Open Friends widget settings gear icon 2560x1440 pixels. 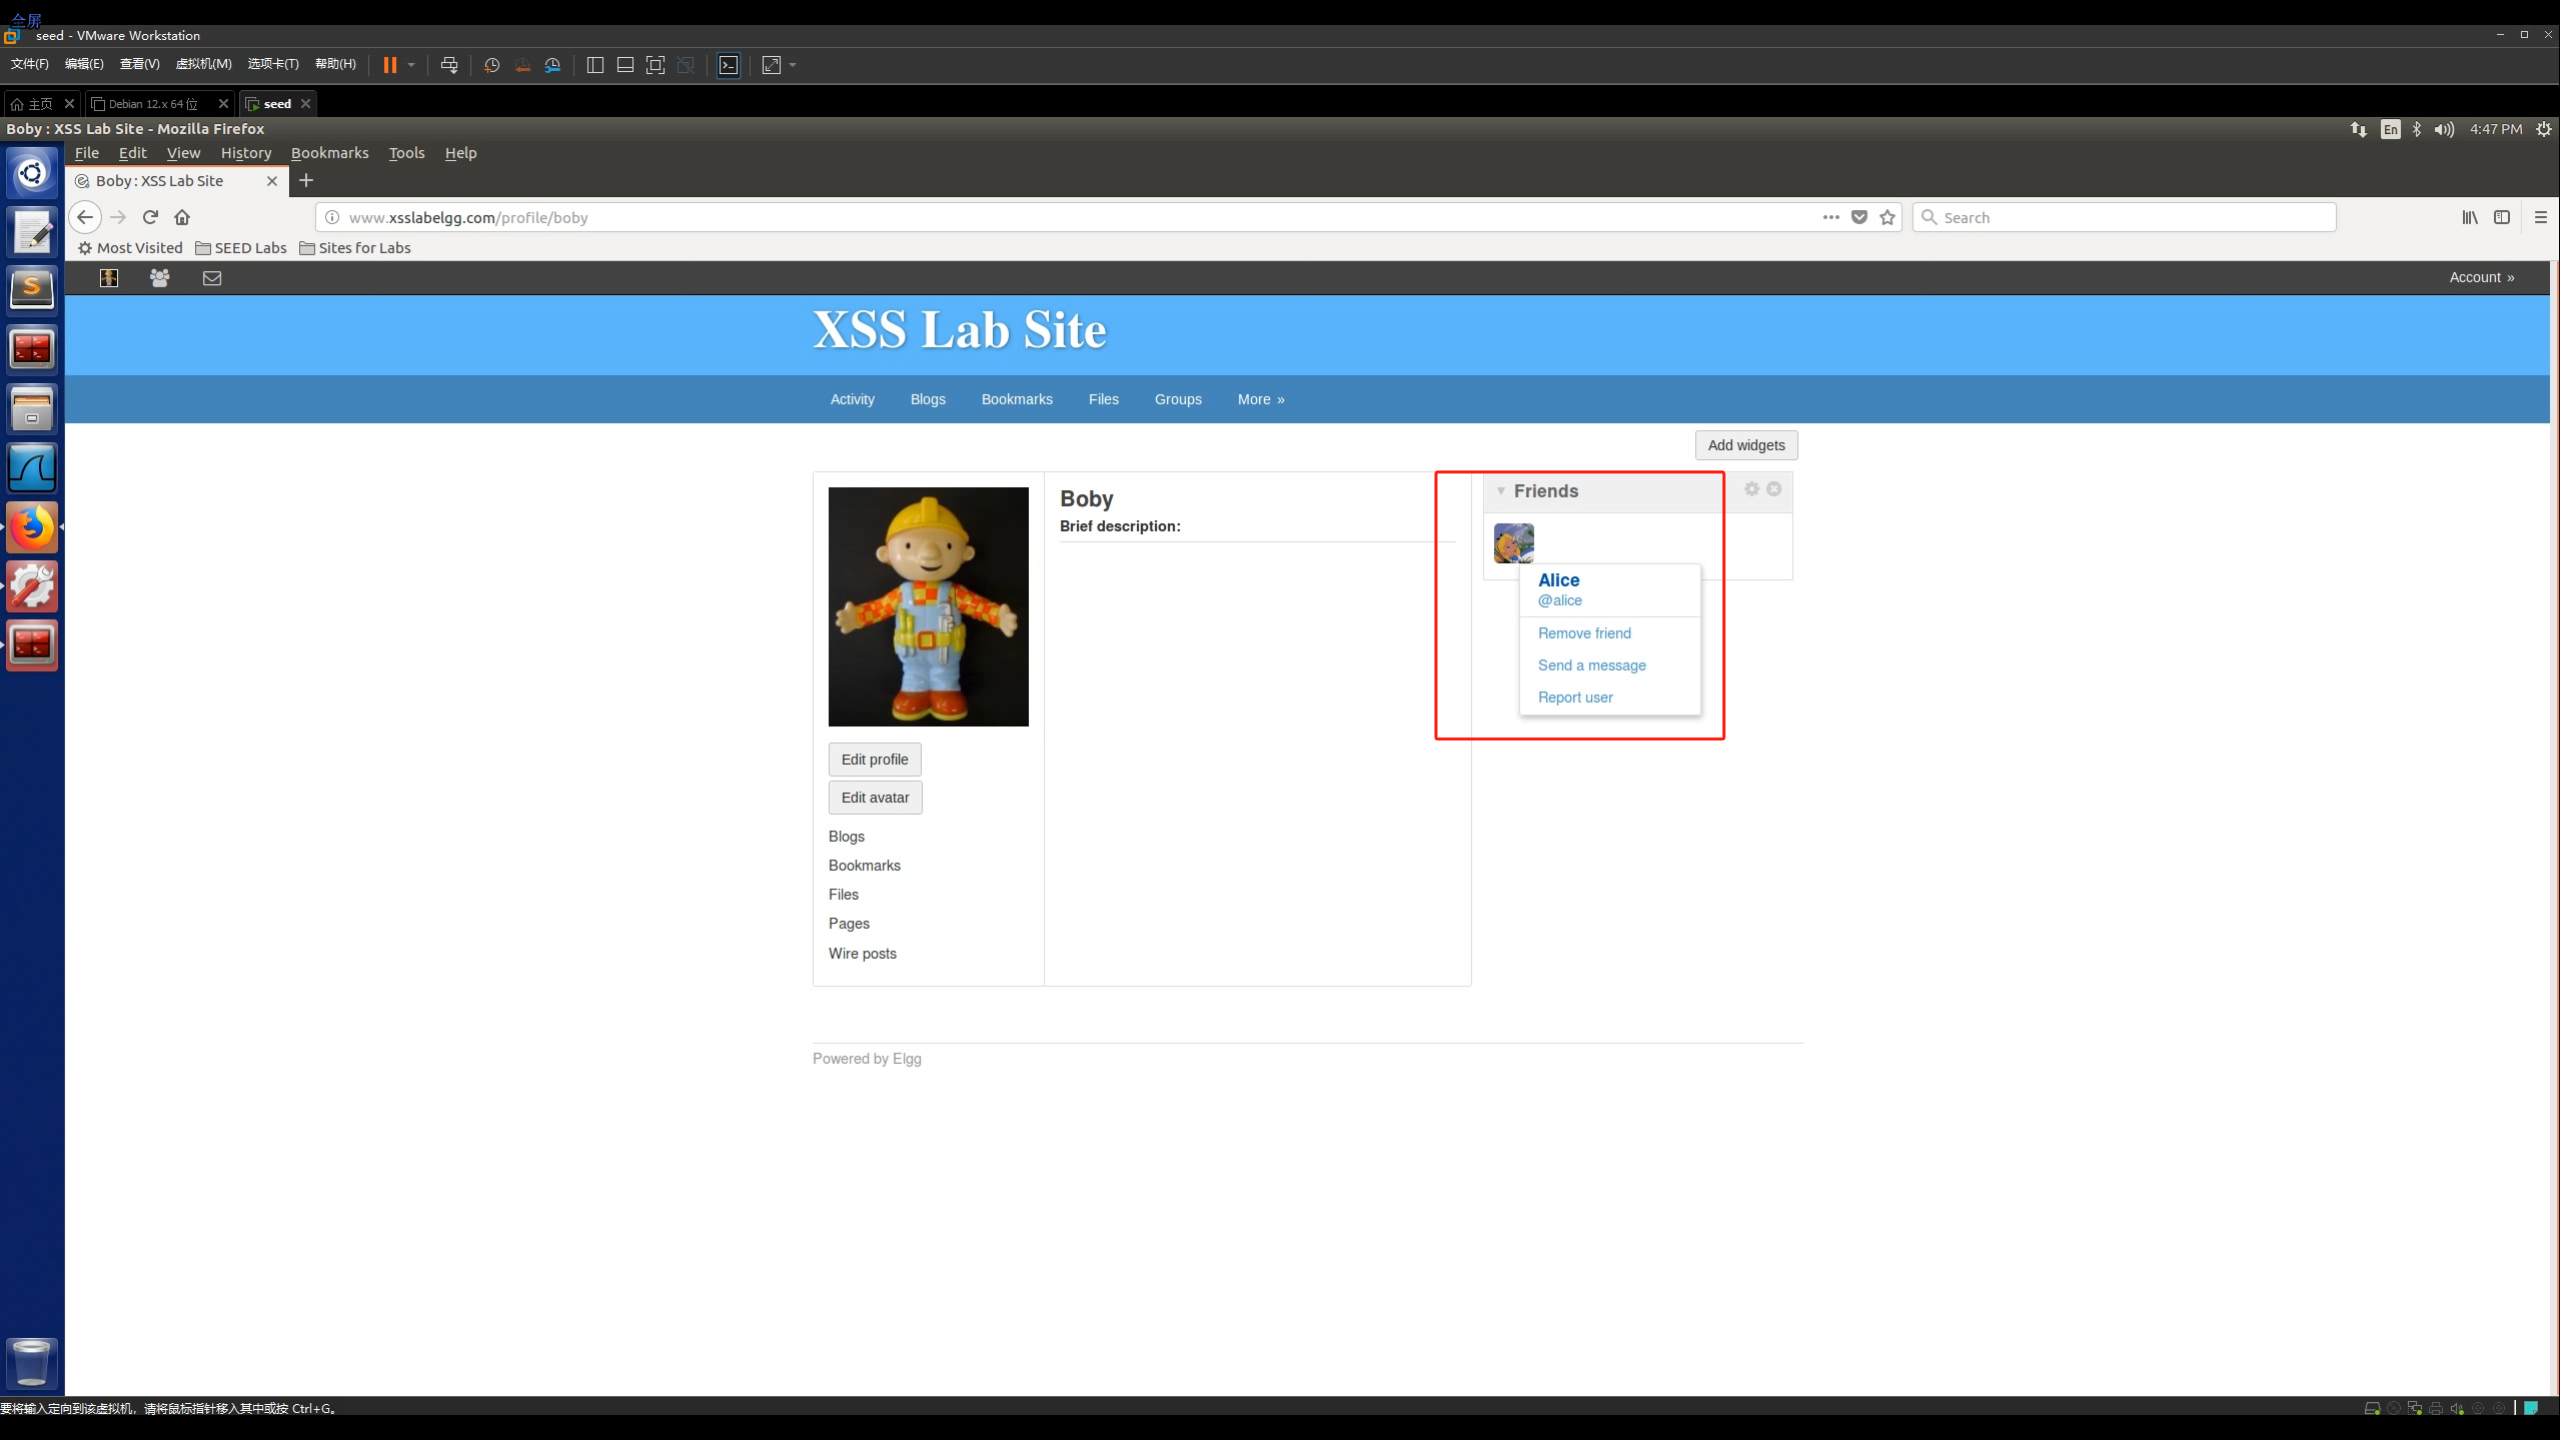[1751, 489]
